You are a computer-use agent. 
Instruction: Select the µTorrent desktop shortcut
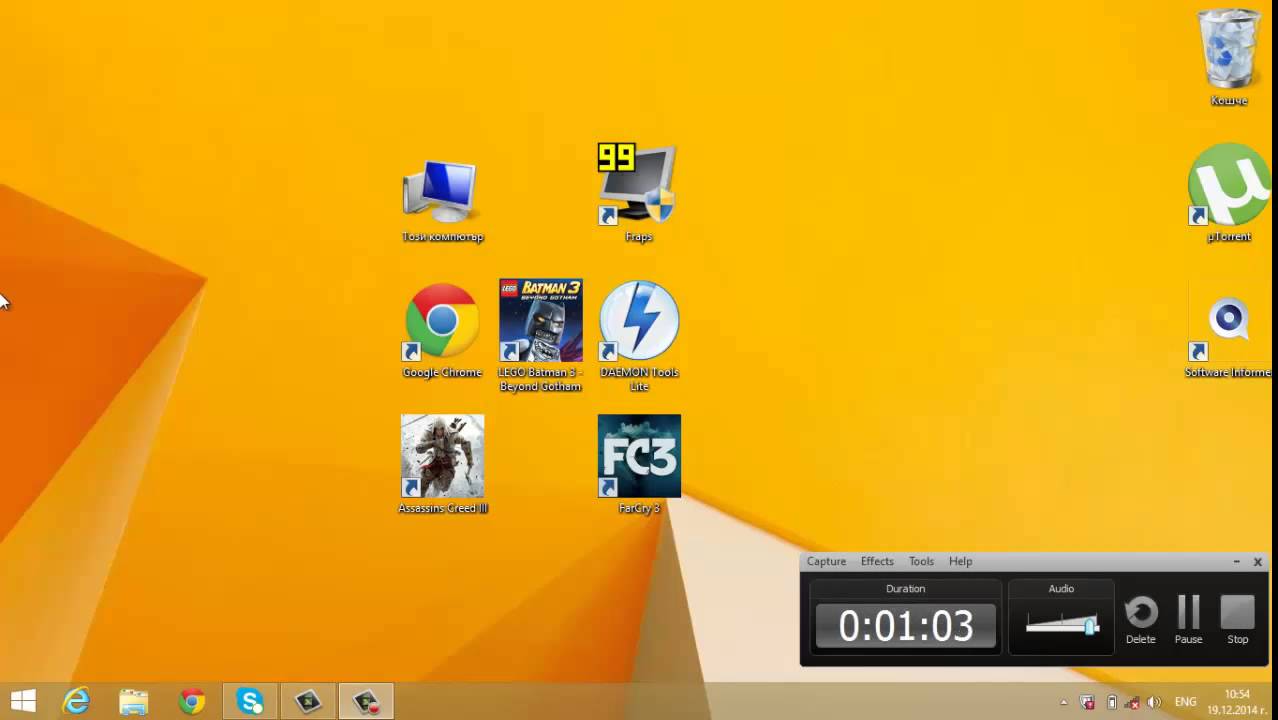1229,192
